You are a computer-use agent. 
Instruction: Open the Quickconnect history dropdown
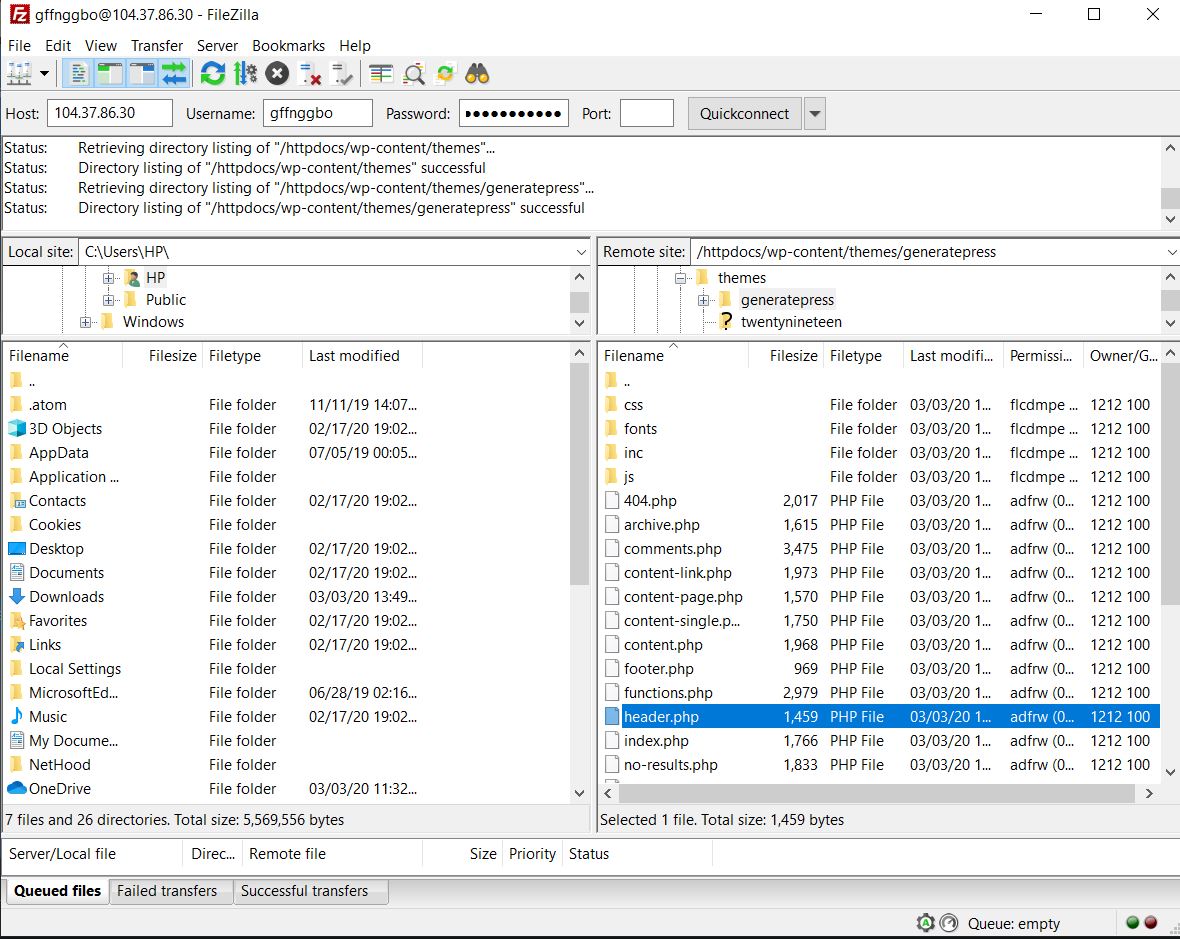(x=814, y=114)
